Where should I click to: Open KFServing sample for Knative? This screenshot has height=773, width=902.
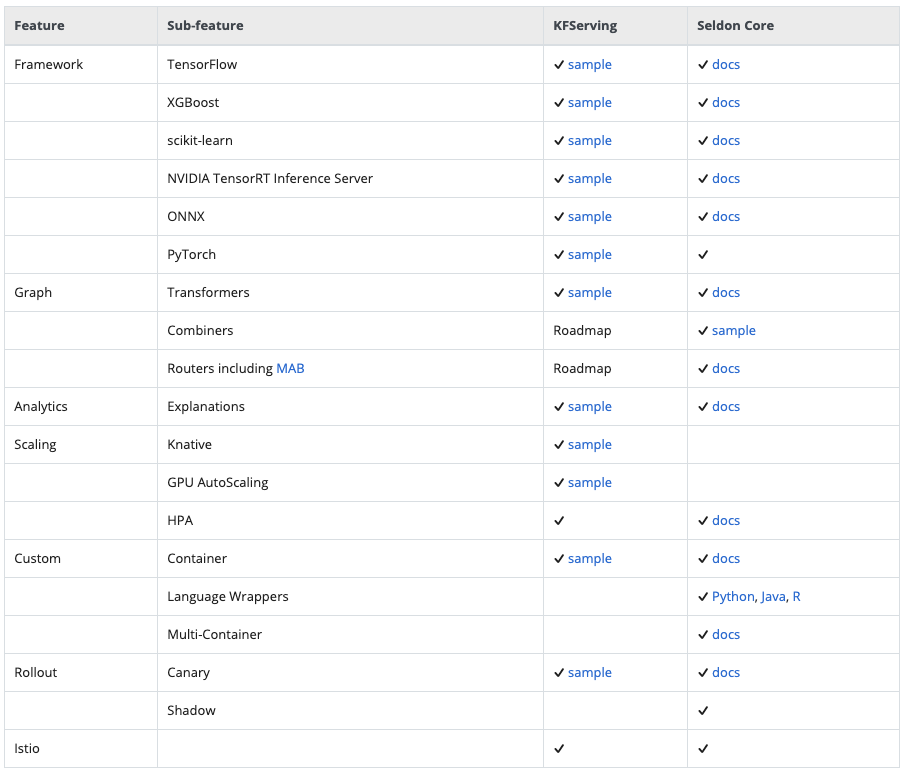[x=590, y=445]
